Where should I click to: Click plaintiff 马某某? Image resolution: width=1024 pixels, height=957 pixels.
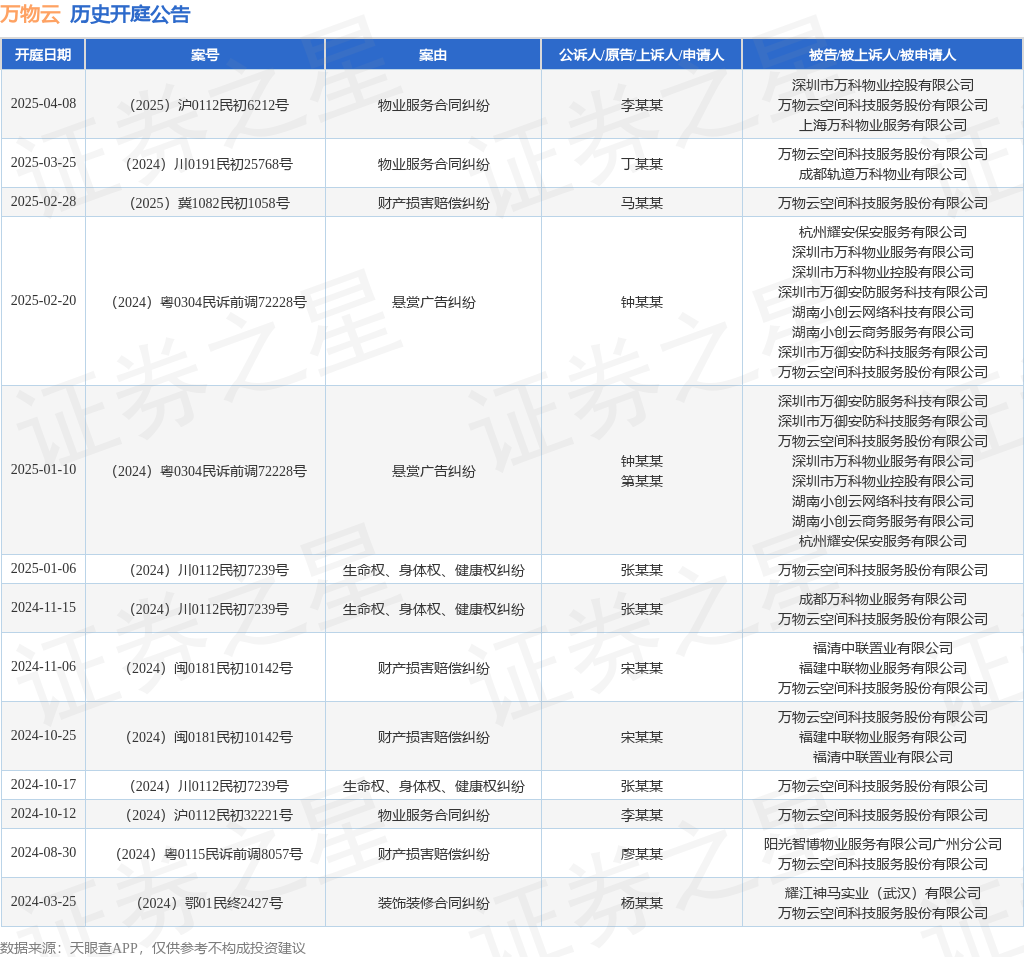tap(641, 203)
